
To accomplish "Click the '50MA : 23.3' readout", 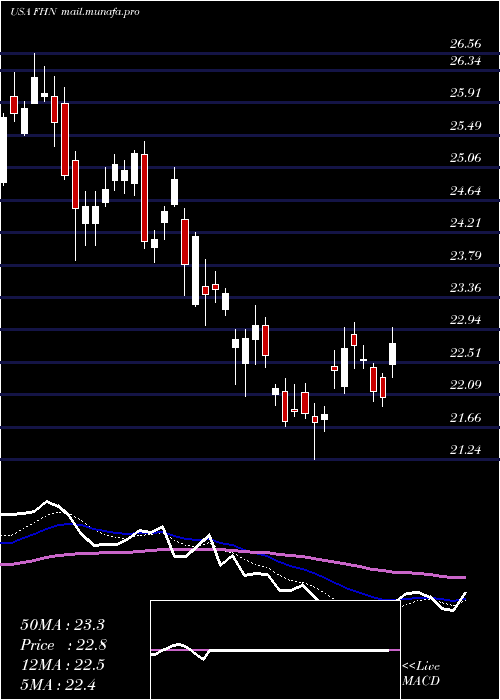I will (x=62, y=625).
